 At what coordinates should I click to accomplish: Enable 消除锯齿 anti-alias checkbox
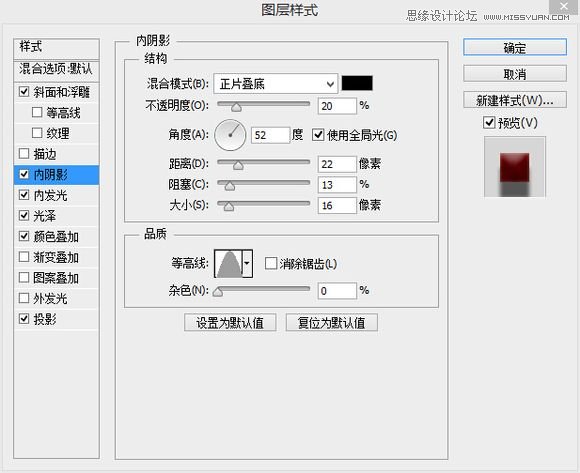click(271, 264)
